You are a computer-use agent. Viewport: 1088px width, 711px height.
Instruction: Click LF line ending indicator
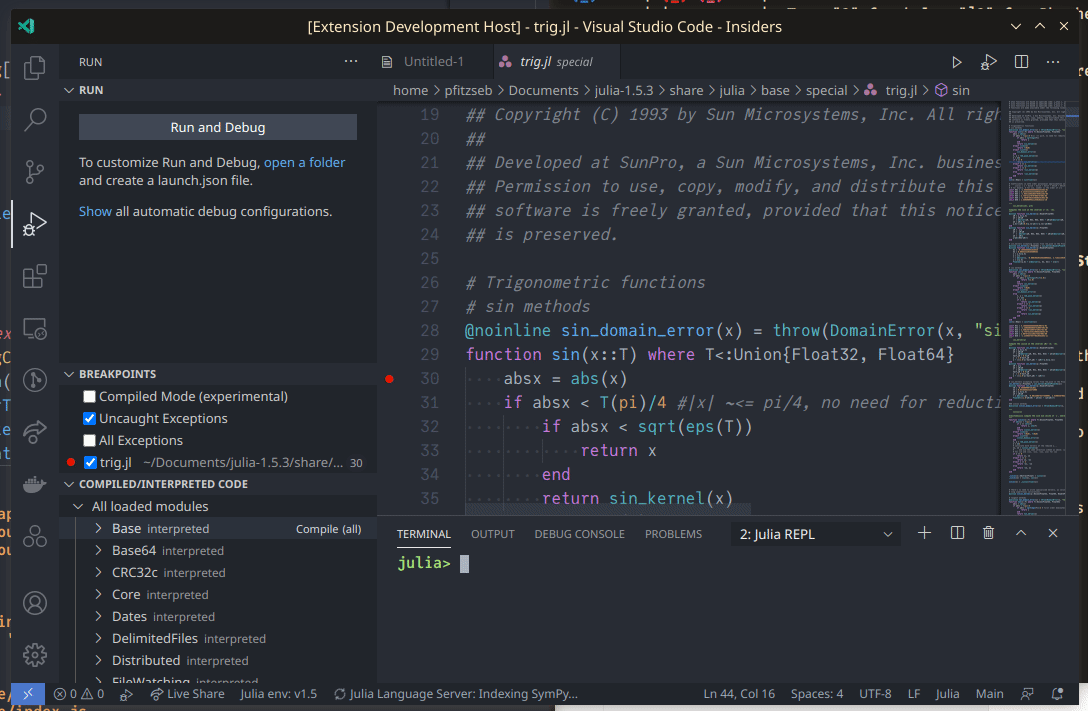tap(914, 694)
